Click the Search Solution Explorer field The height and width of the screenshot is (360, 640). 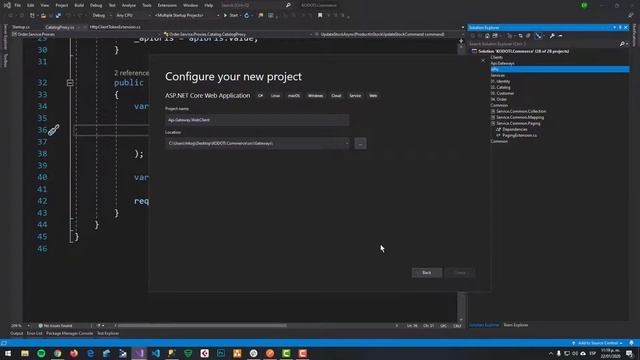pos(543,44)
